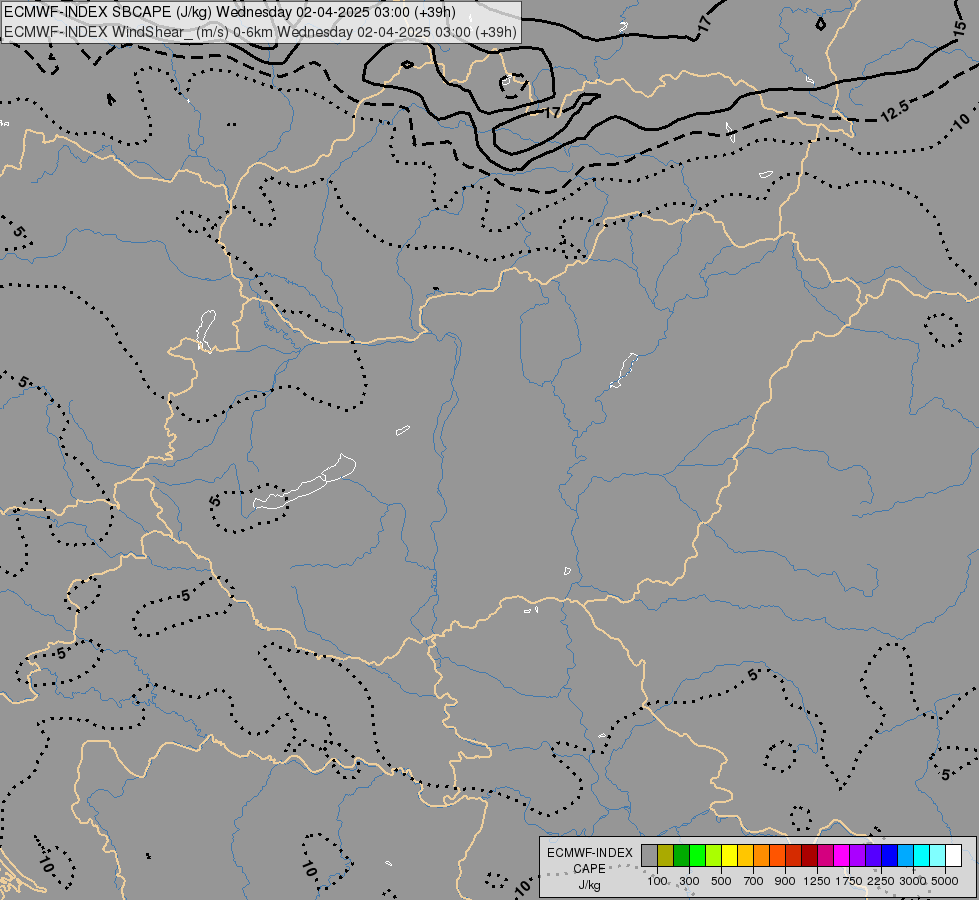The height and width of the screenshot is (900, 979).
Task: Click the 1250 value in the legend
Action: coord(817,881)
